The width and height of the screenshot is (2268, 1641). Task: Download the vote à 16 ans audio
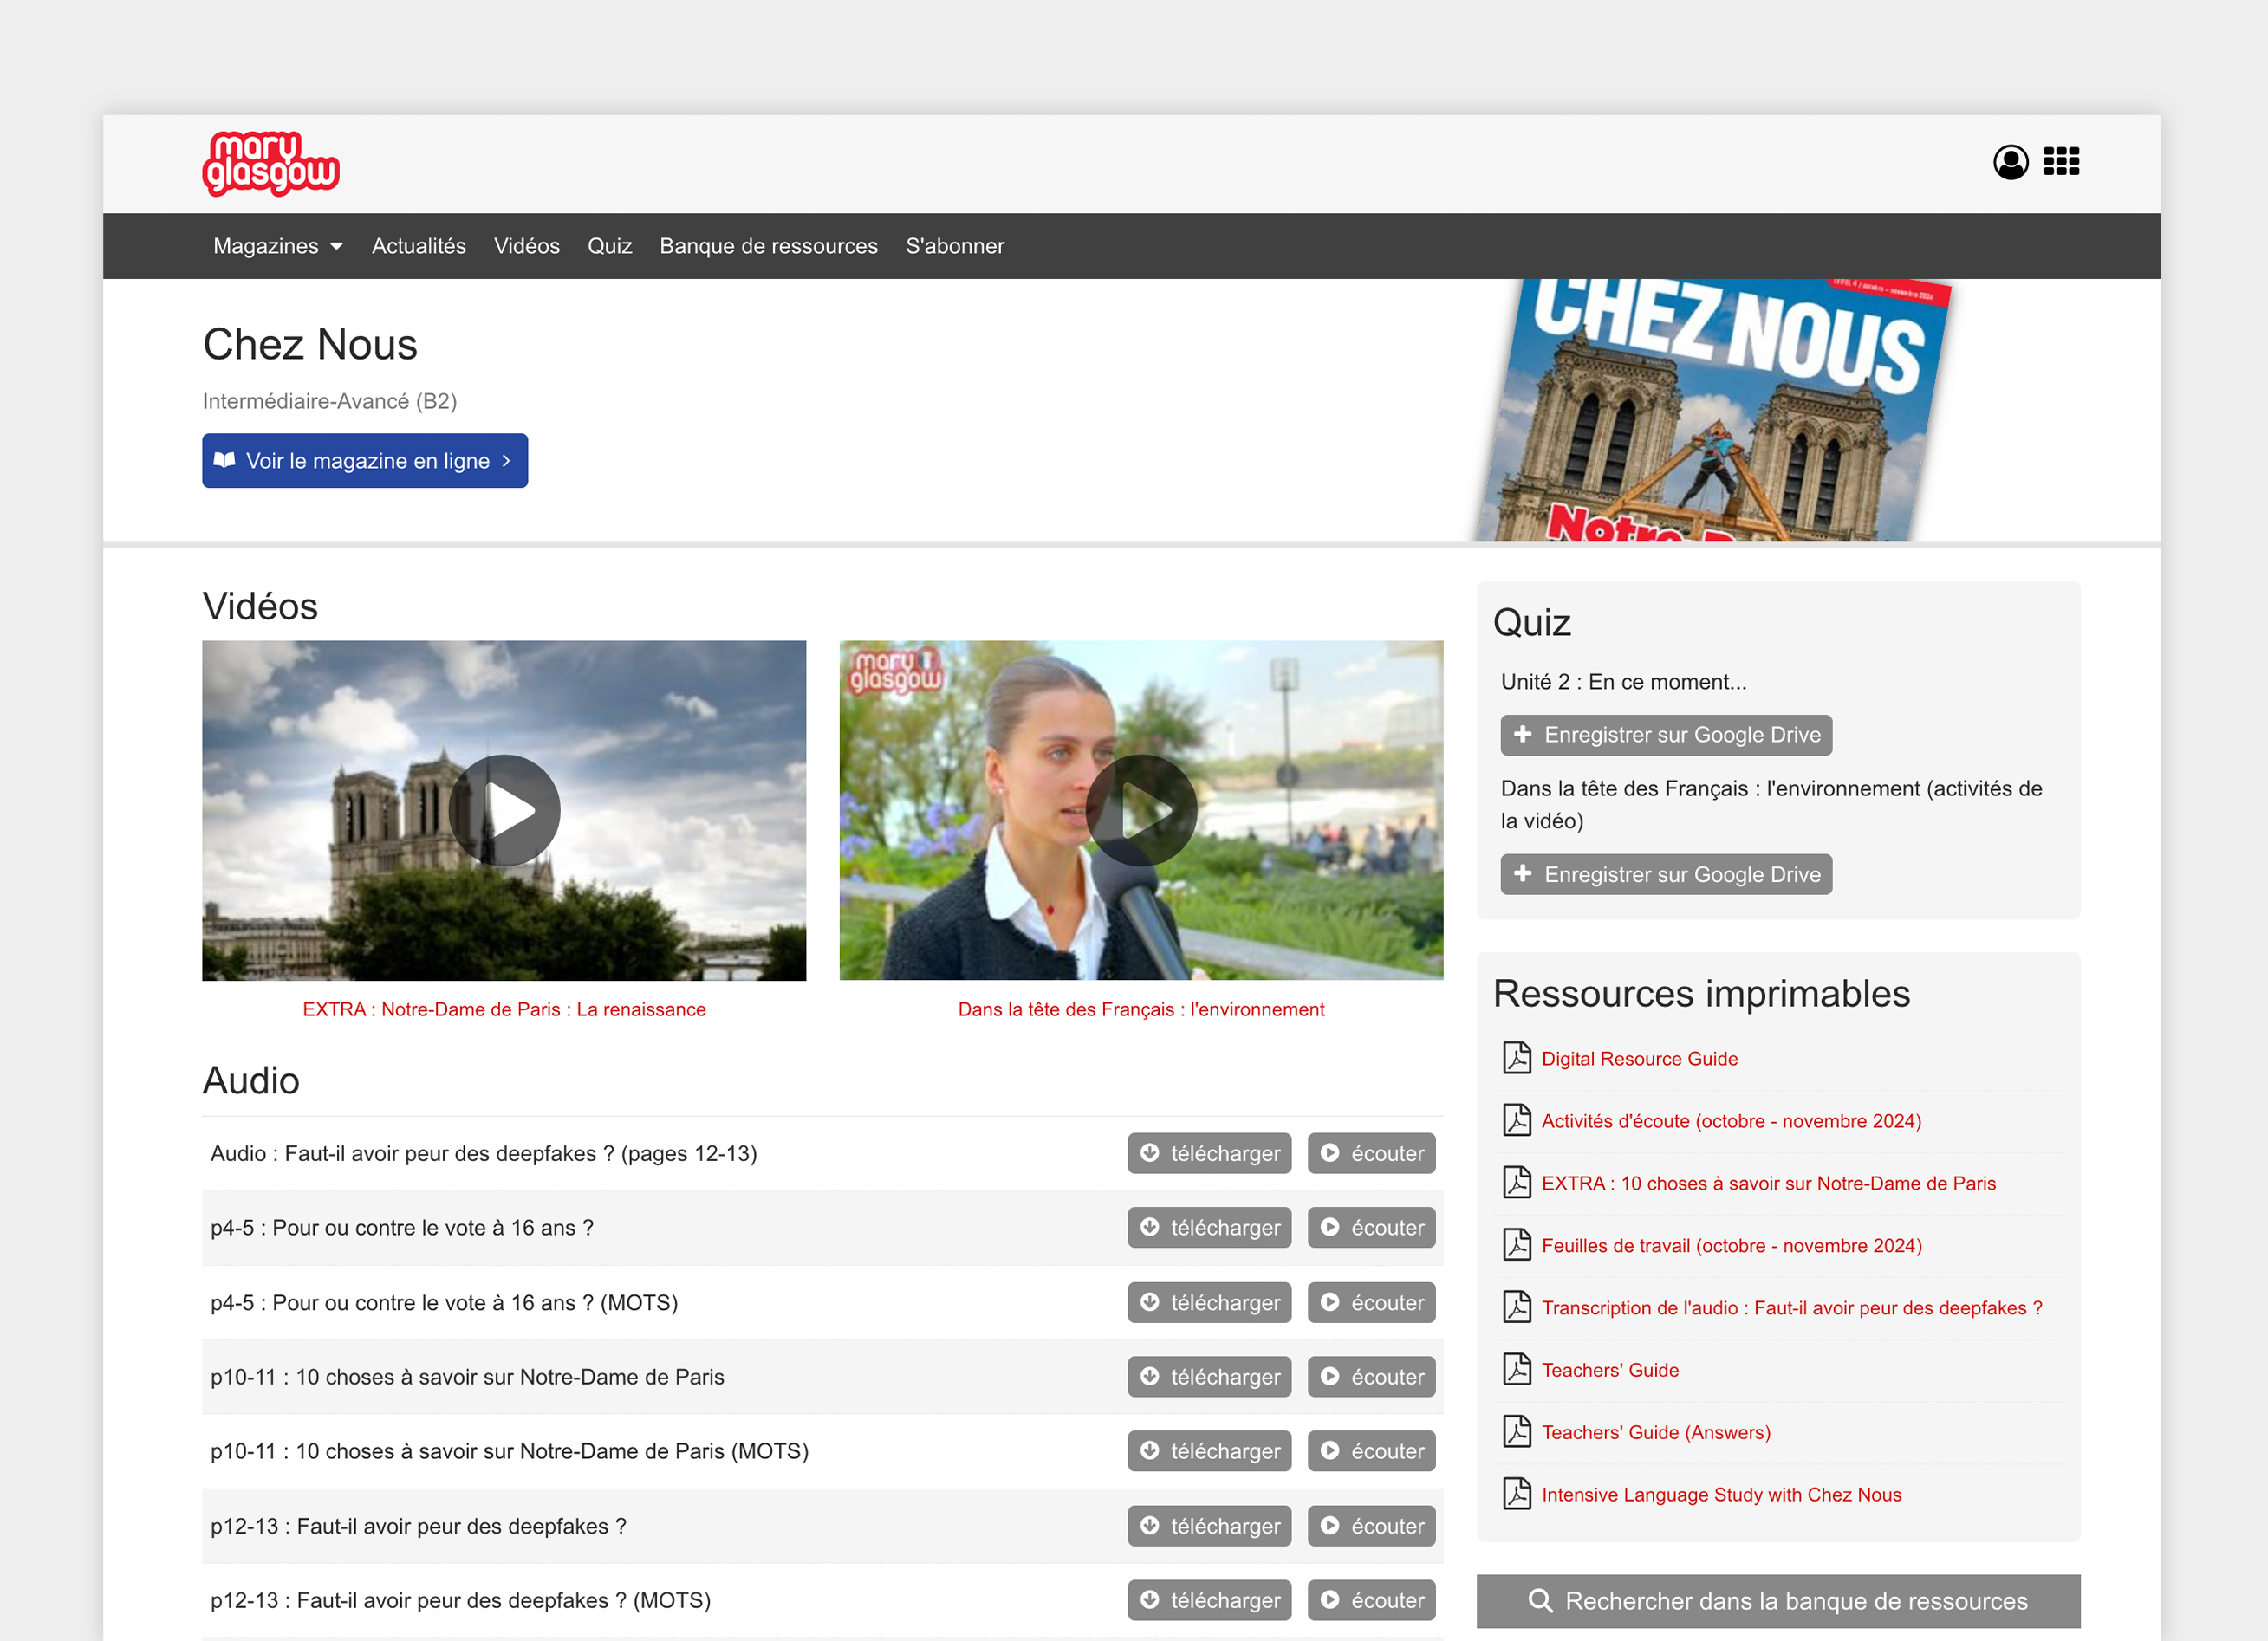tap(1209, 1228)
